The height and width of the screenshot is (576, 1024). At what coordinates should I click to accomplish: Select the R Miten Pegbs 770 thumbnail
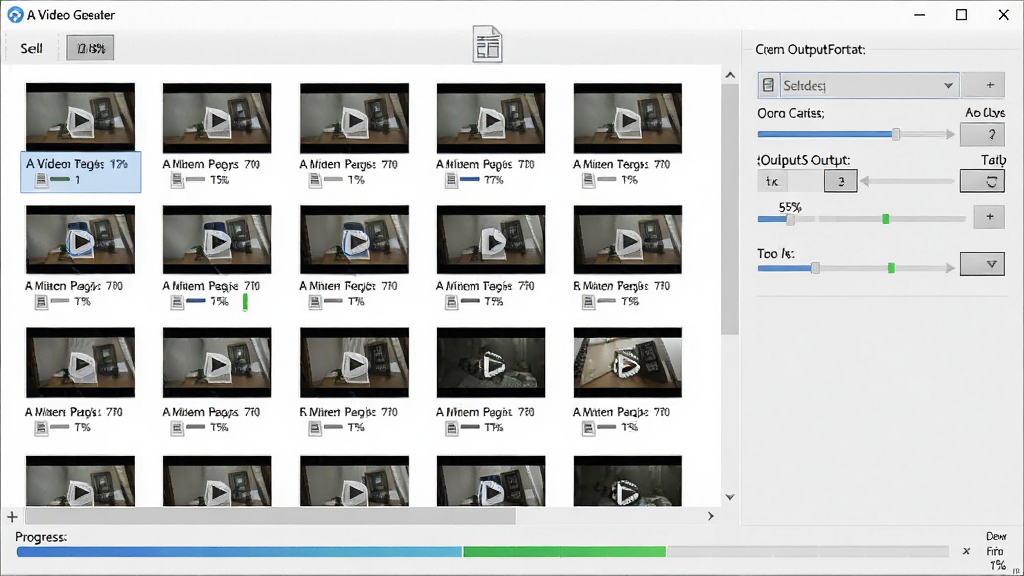(354, 362)
